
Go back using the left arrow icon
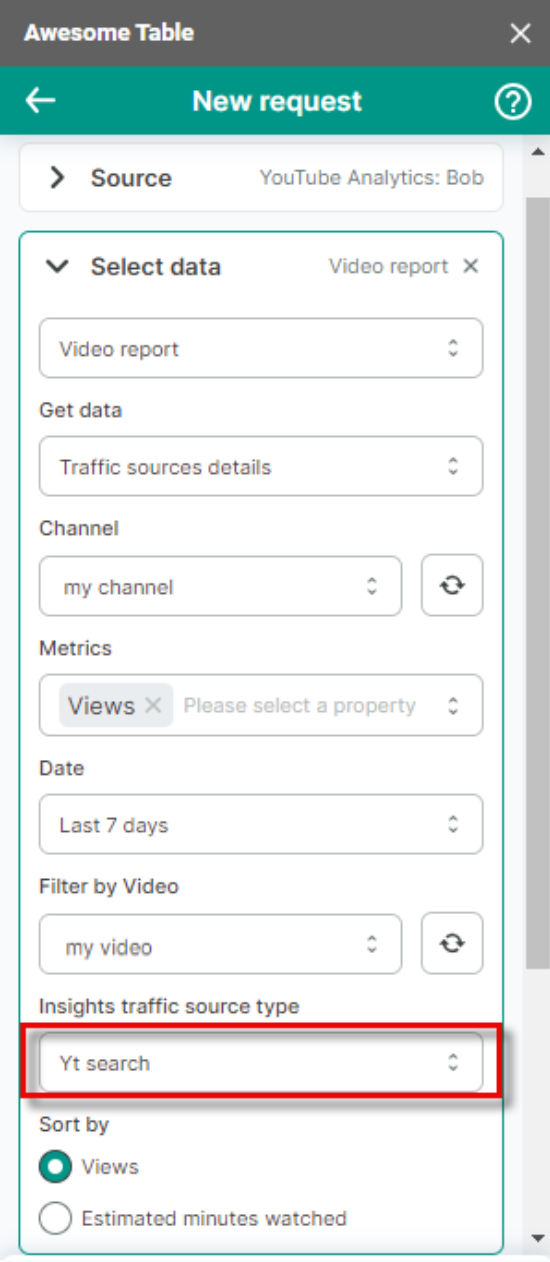40,101
